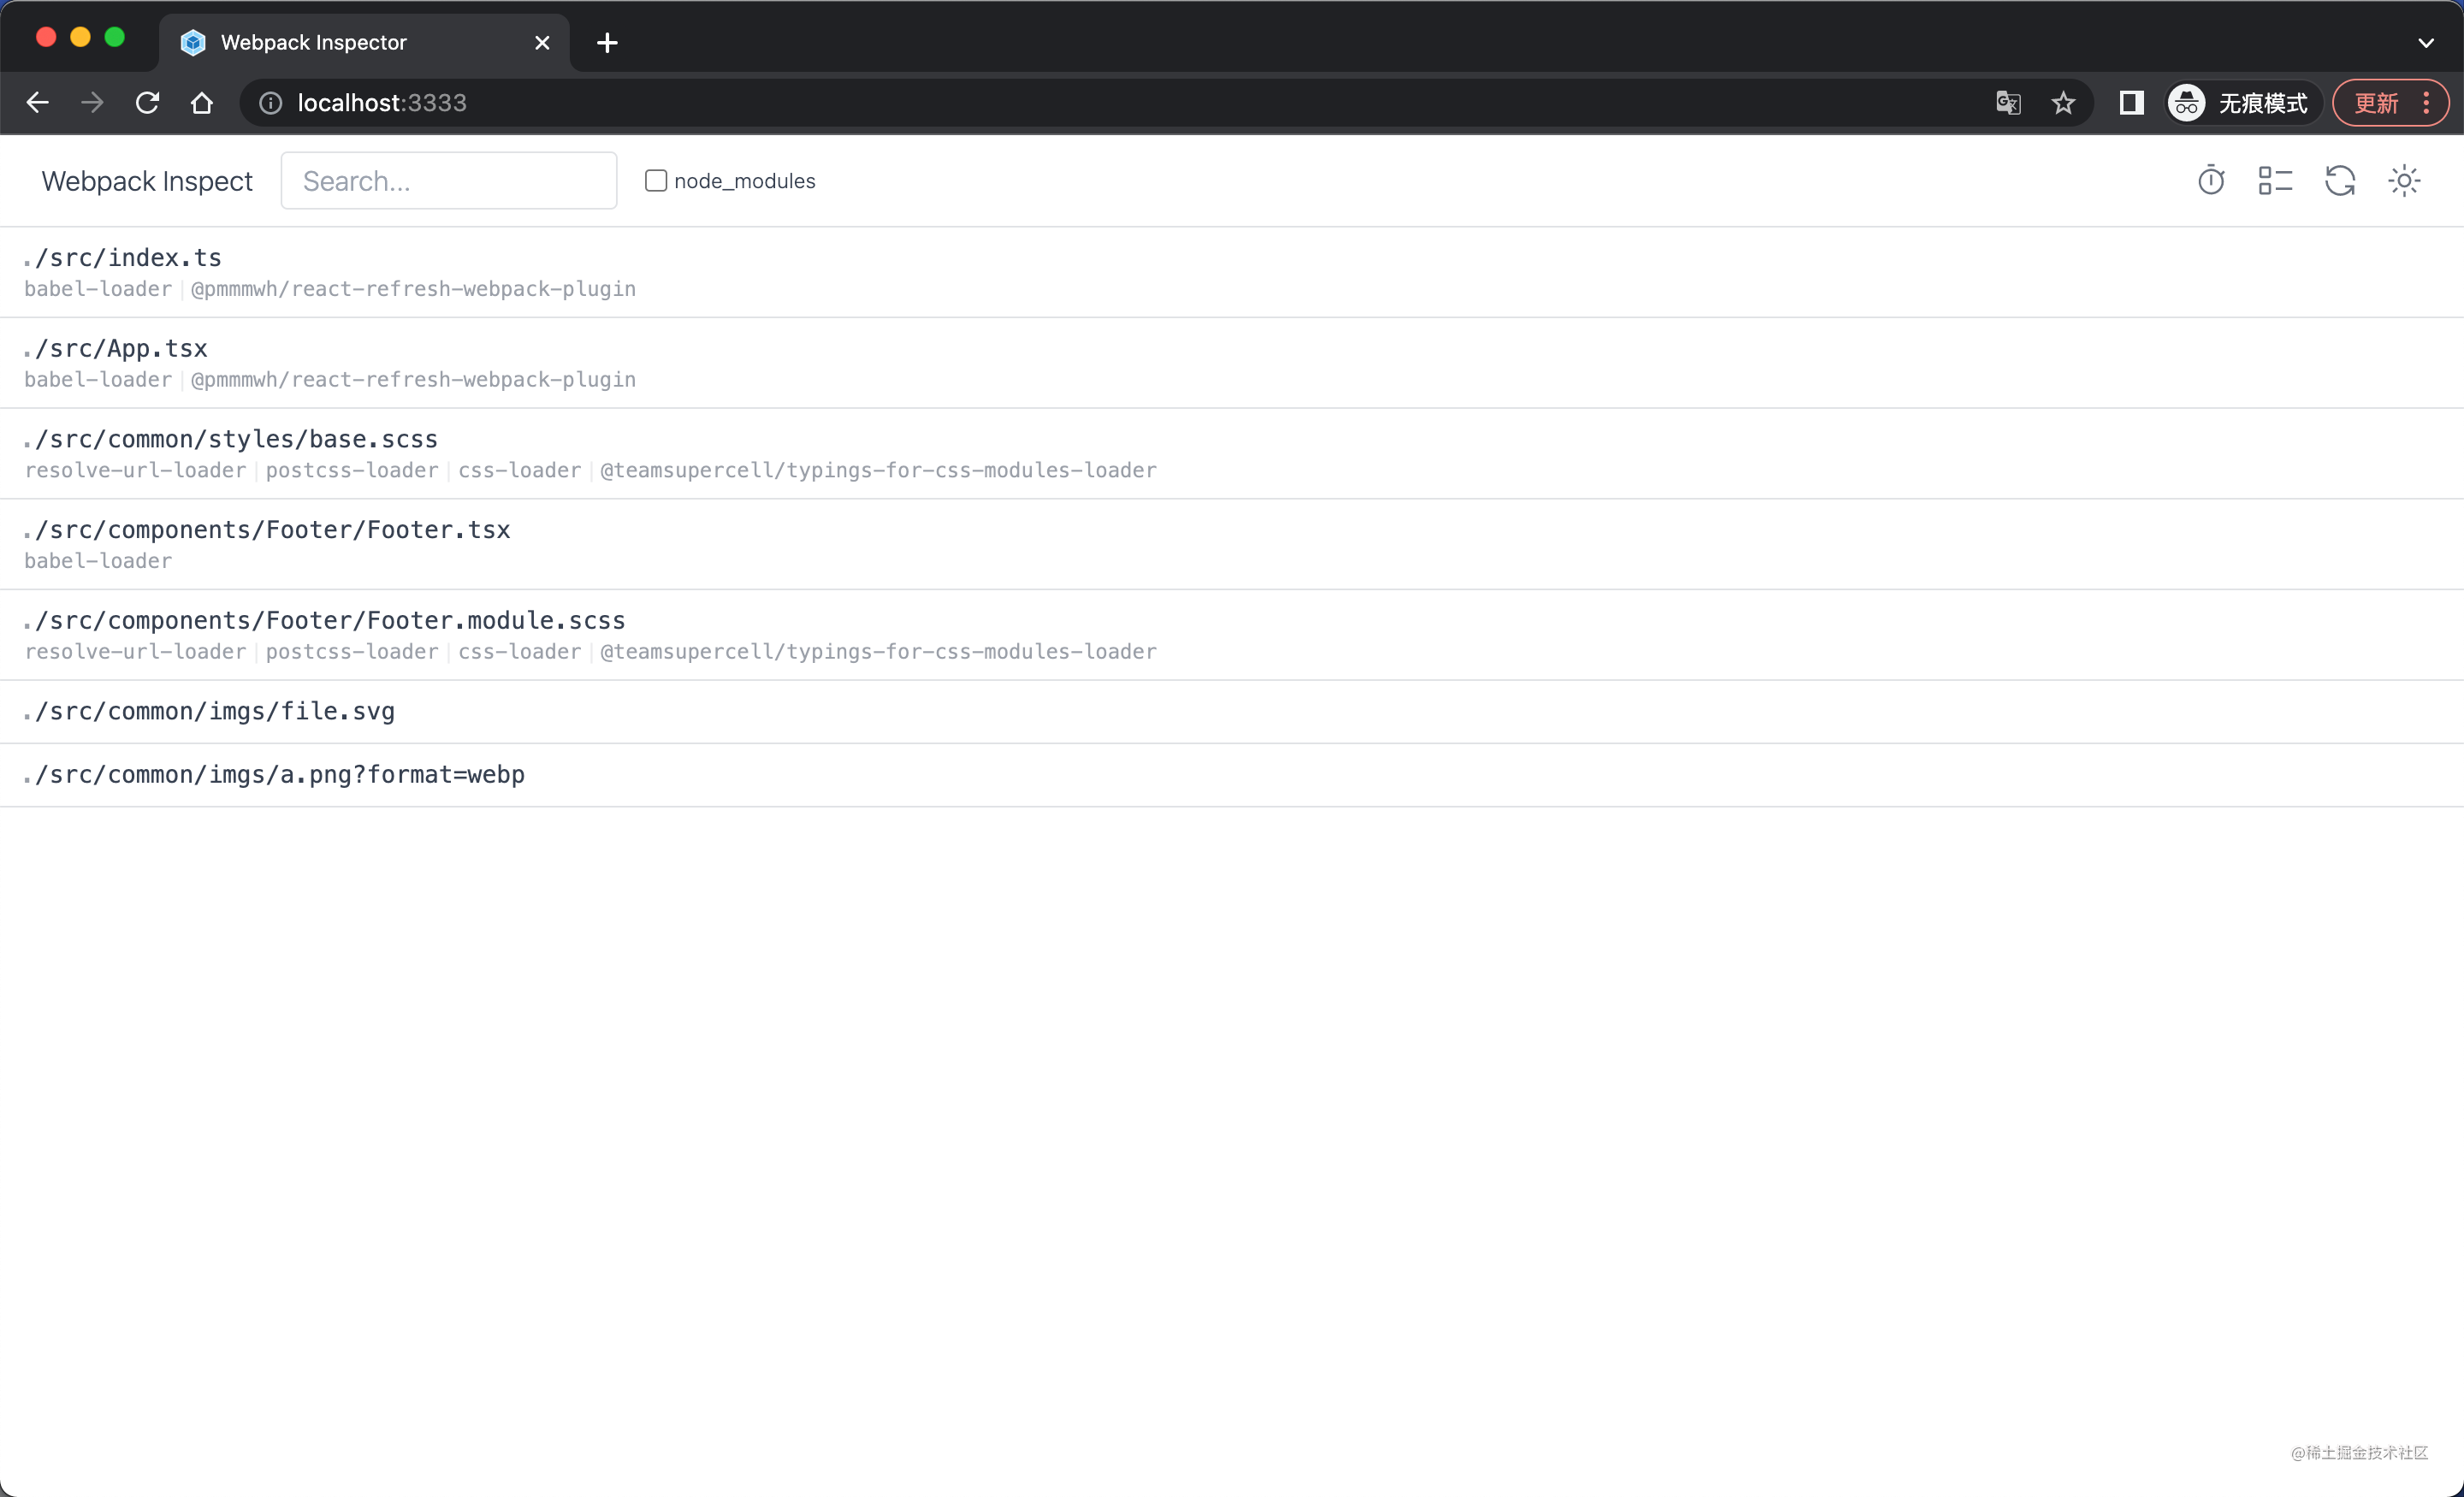This screenshot has width=2464, height=1497.
Task: View site information for localhost
Action: (270, 103)
